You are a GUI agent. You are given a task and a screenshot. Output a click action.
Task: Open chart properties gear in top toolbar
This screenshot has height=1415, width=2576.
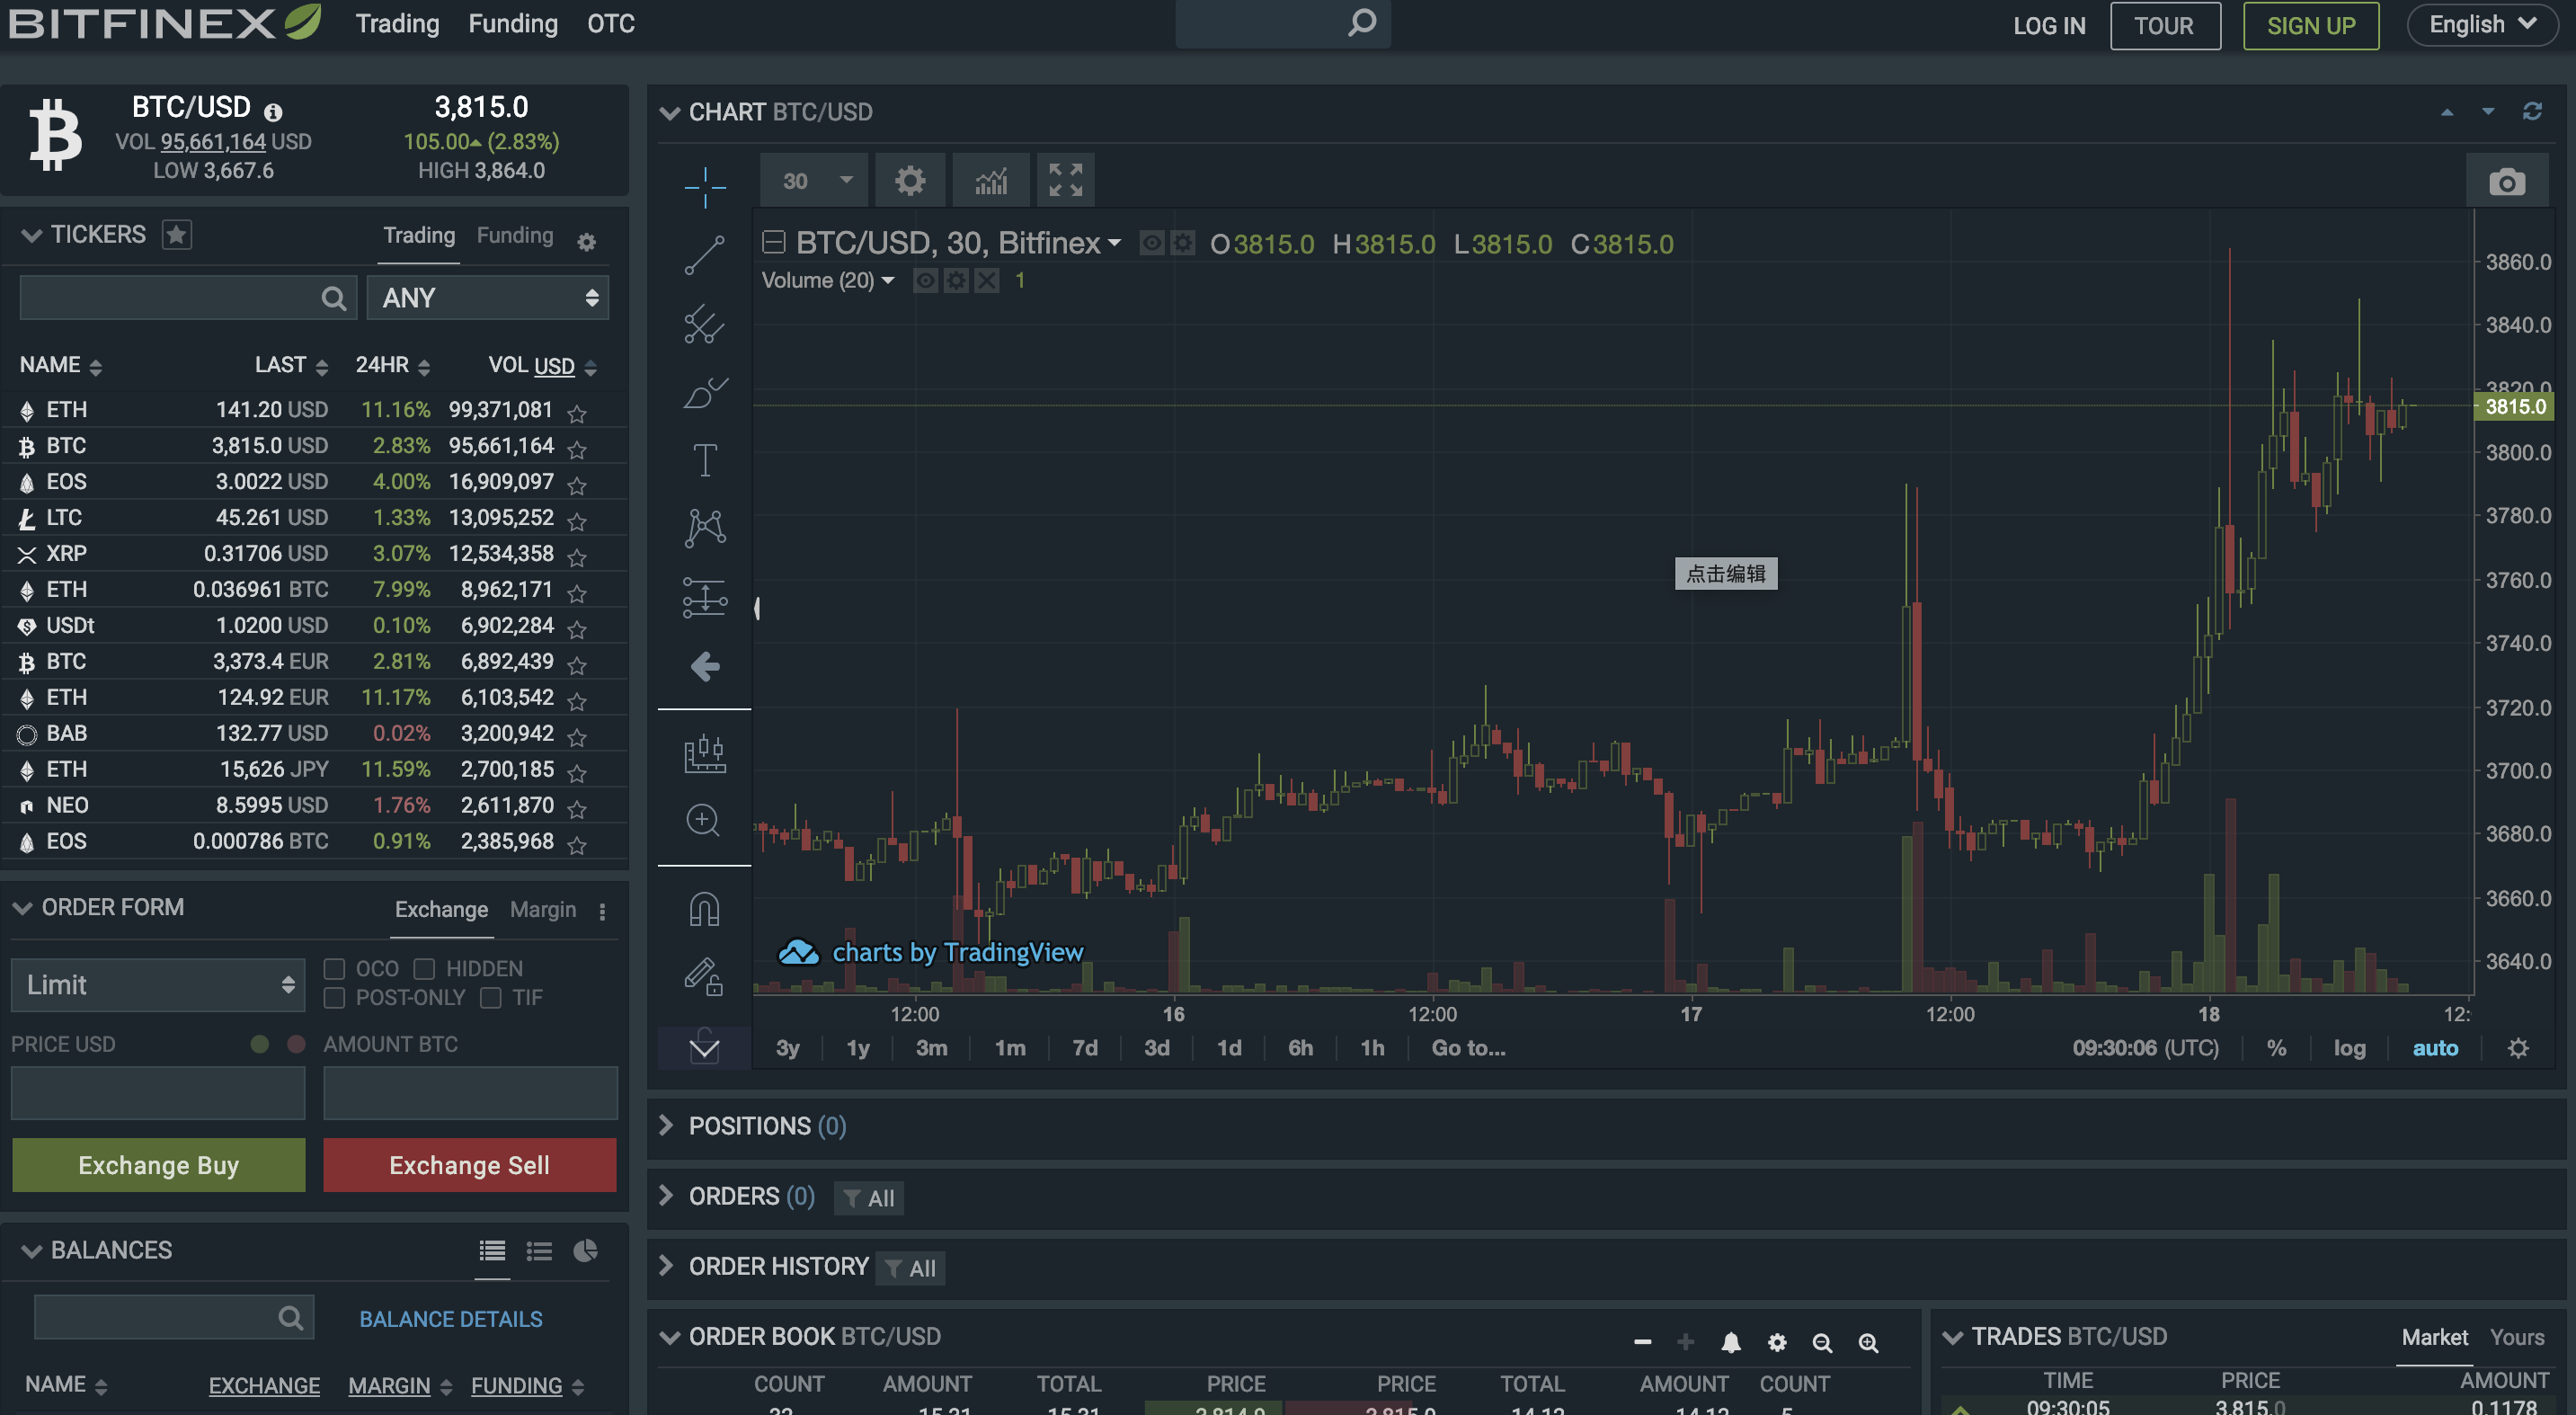coord(909,181)
